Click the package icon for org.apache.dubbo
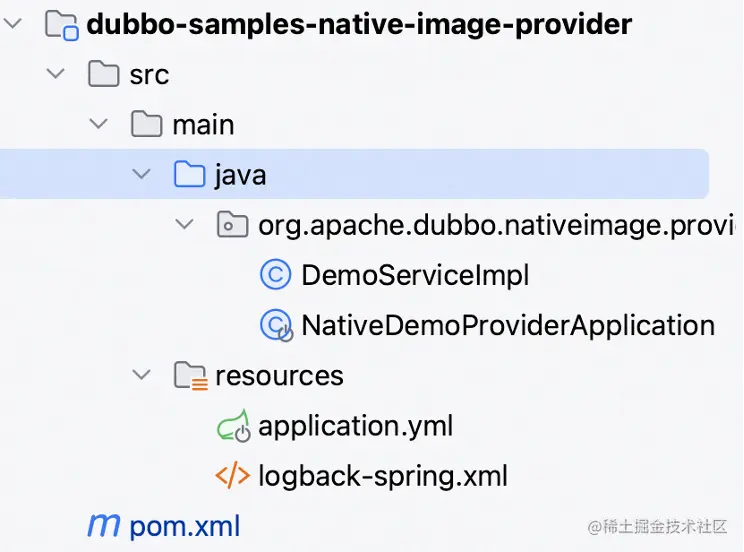The height and width of the screenshot is (552, 744). click(x=232, y=224)
